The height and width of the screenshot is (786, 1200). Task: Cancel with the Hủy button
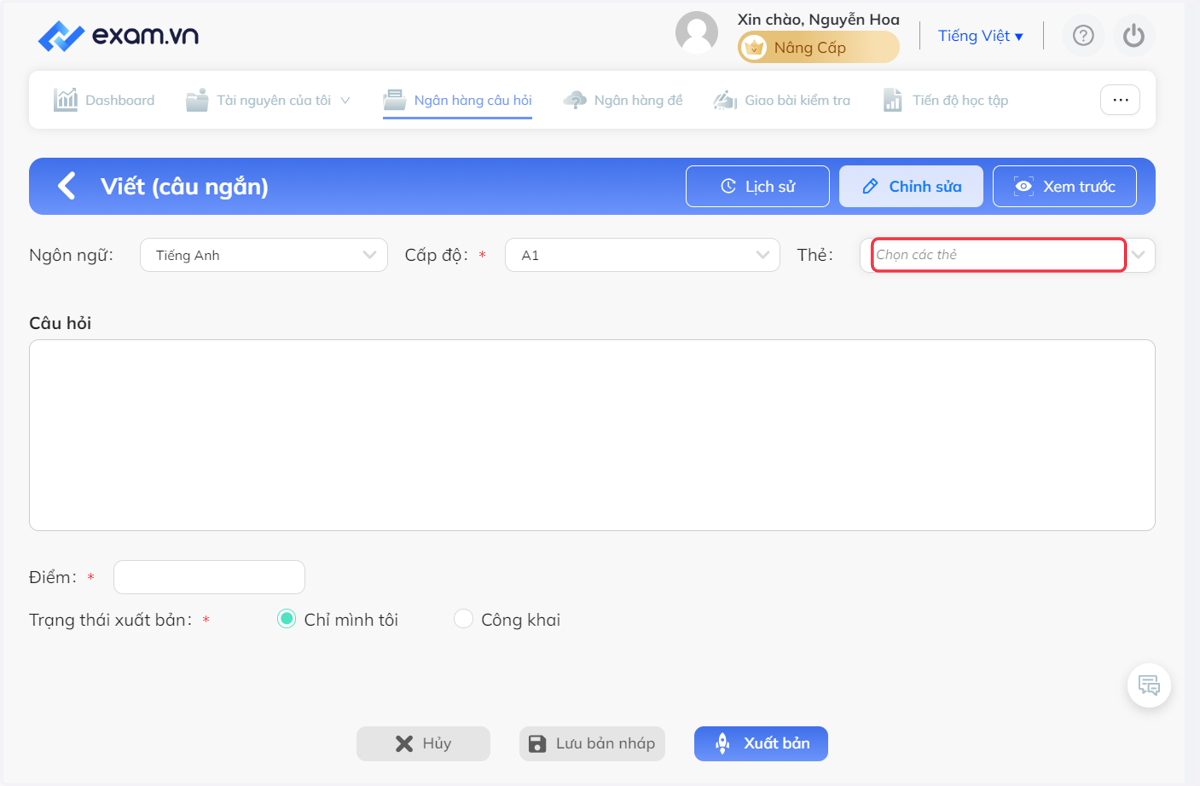point(424,744)
